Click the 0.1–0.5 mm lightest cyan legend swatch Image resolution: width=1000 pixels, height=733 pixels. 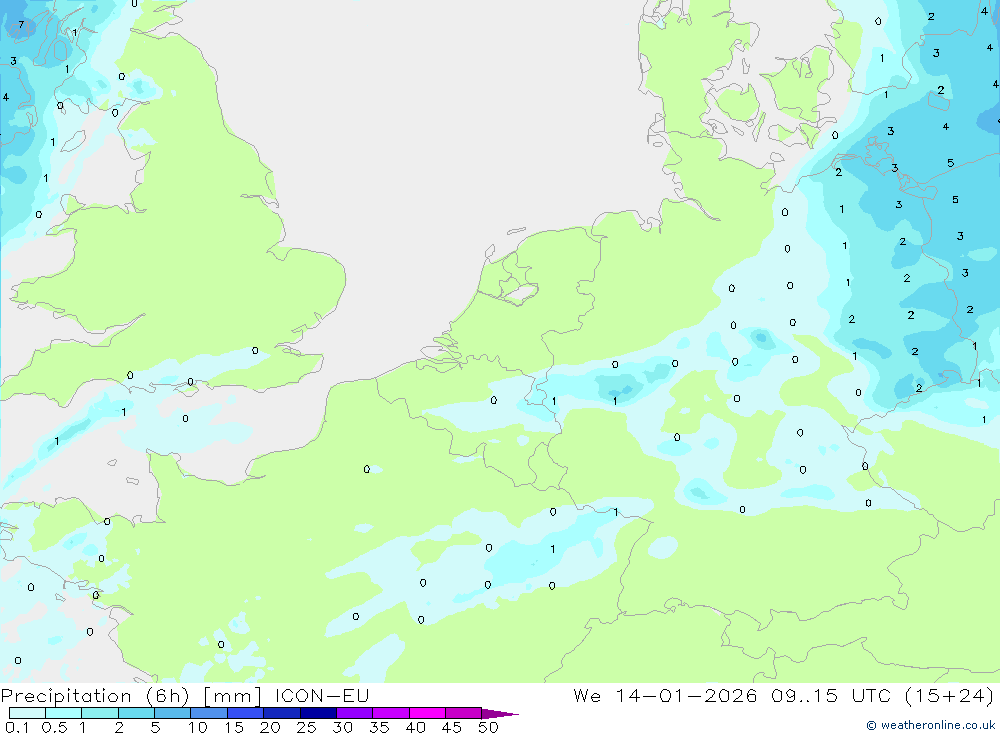(27, 713)
